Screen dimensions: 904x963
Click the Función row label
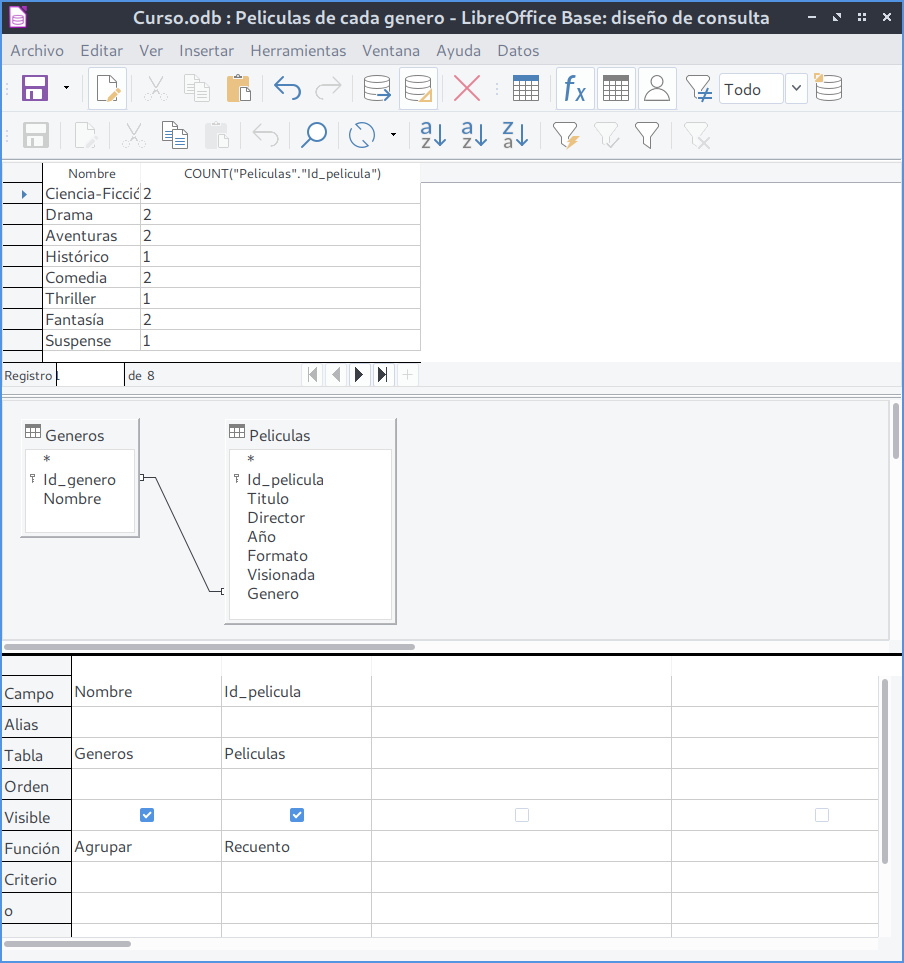(x=36, y=848)
